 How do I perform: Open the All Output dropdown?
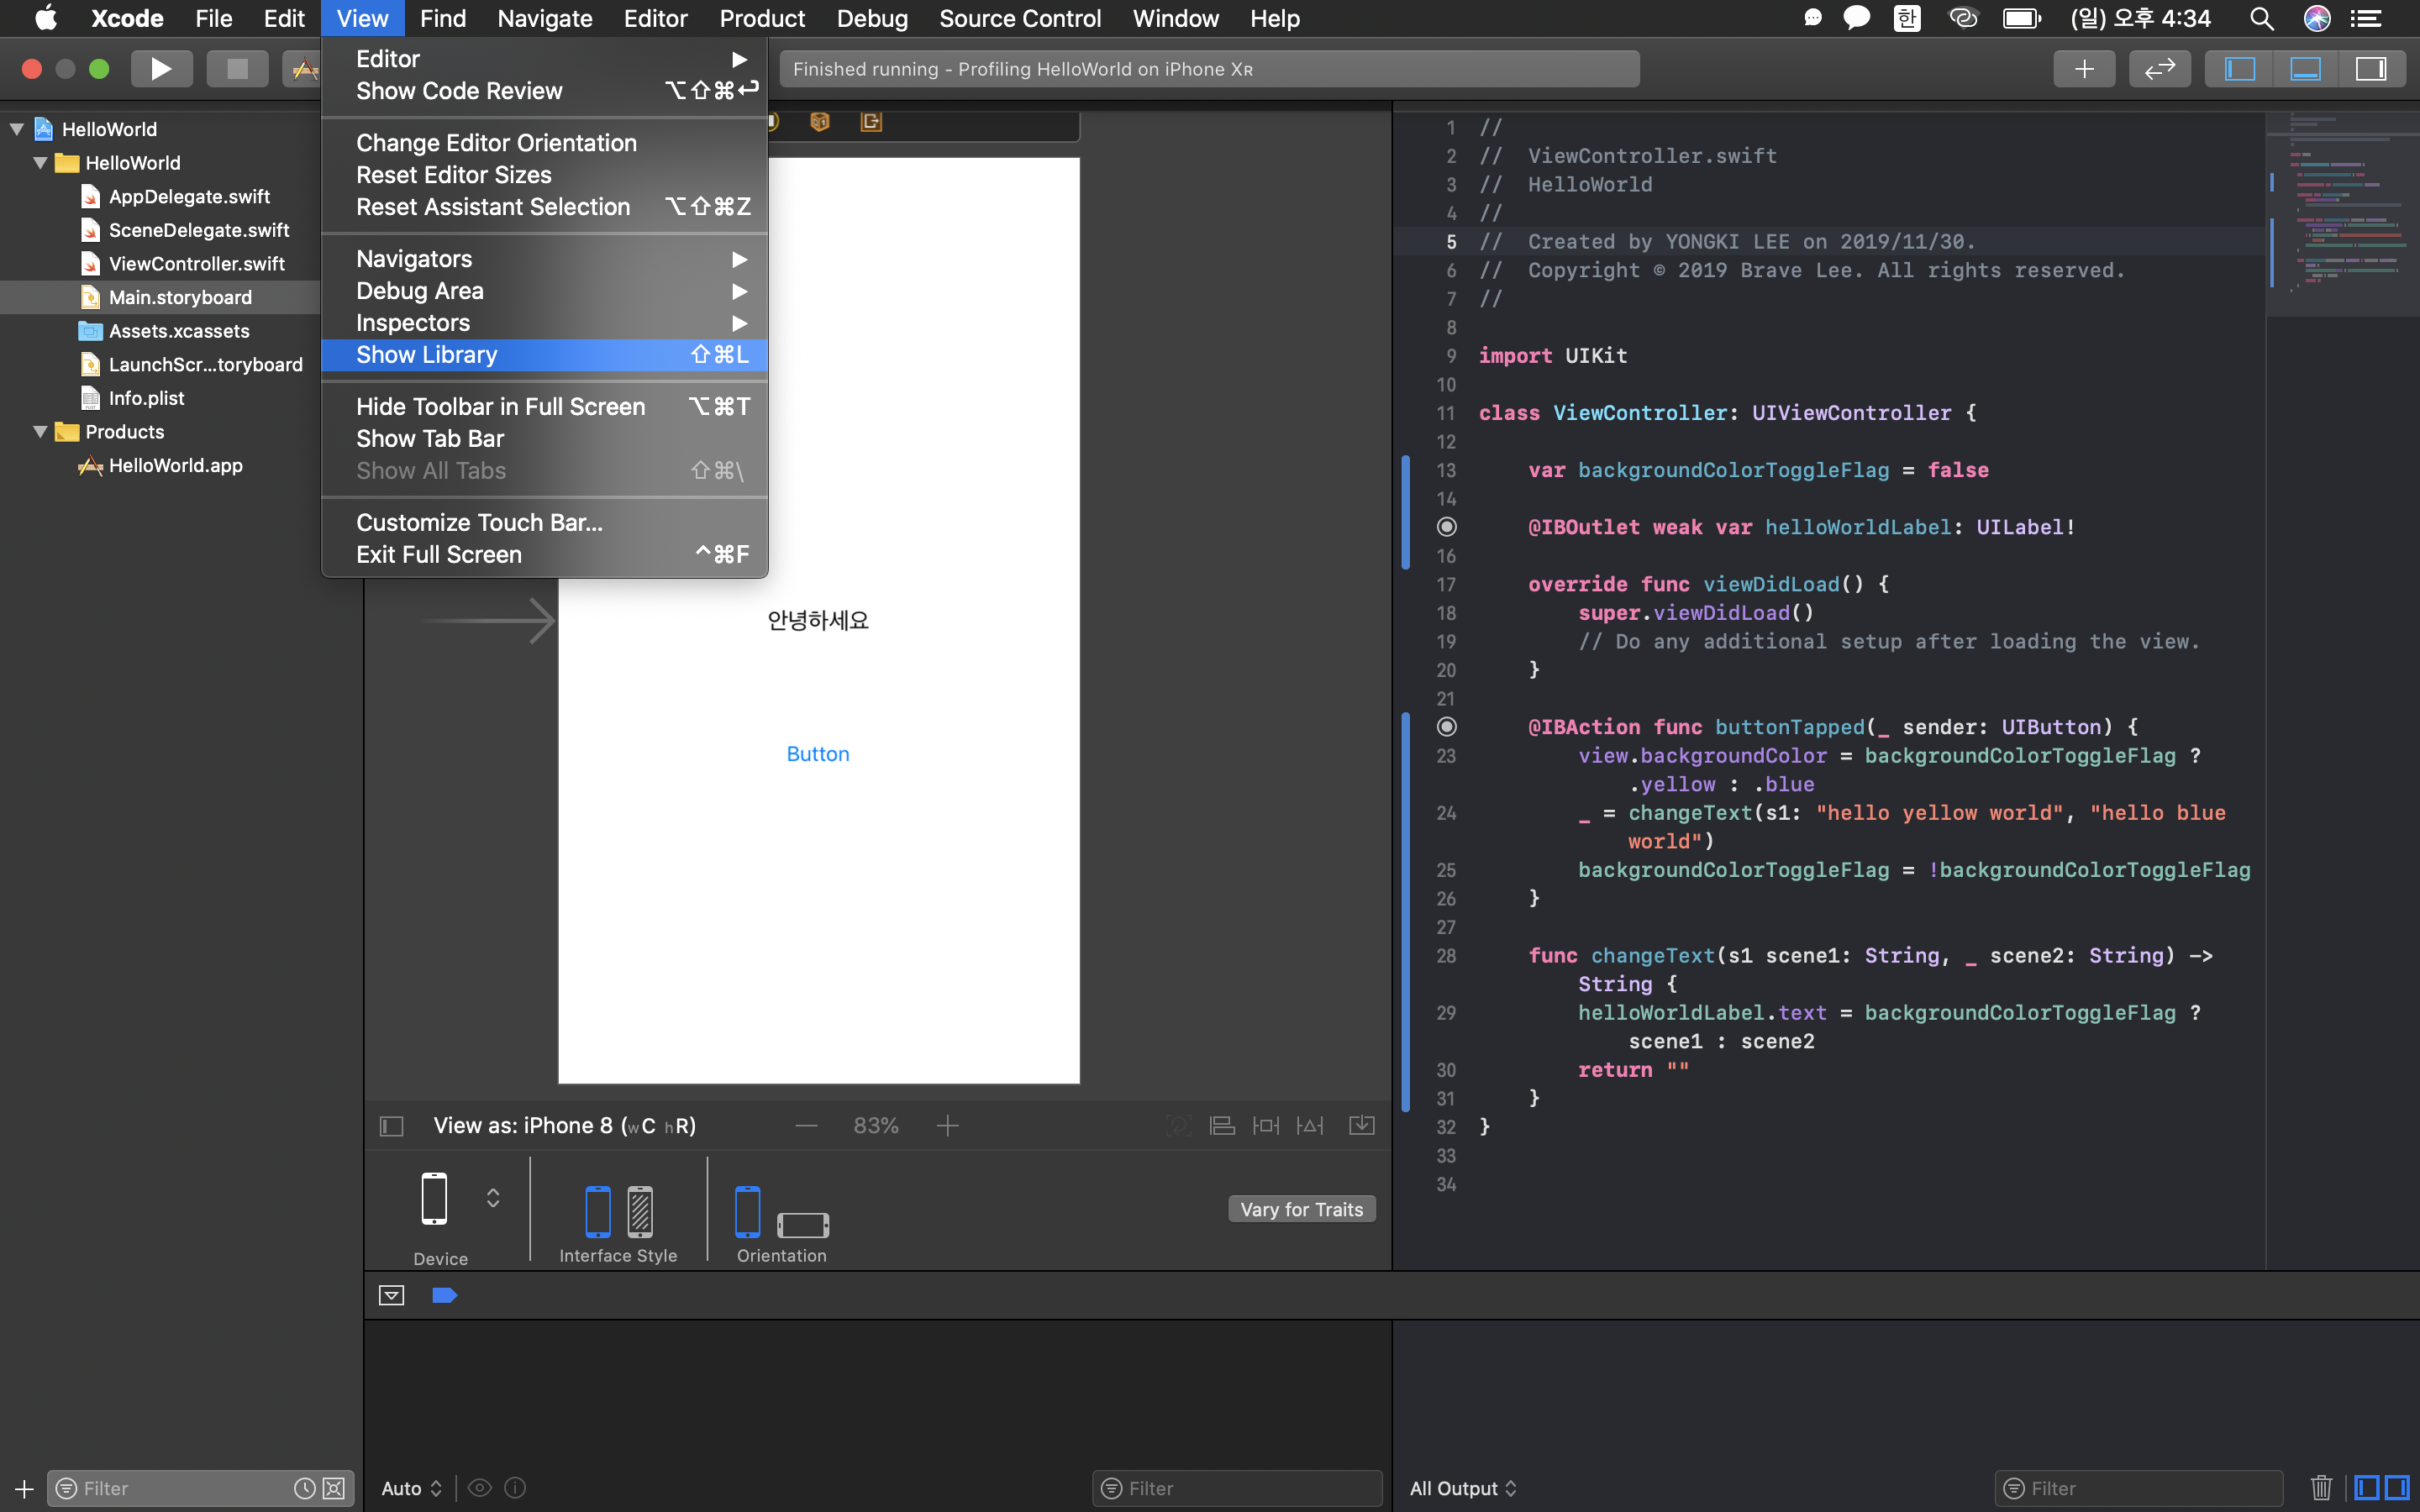pyautogui.click(x=1463, y=1488)
